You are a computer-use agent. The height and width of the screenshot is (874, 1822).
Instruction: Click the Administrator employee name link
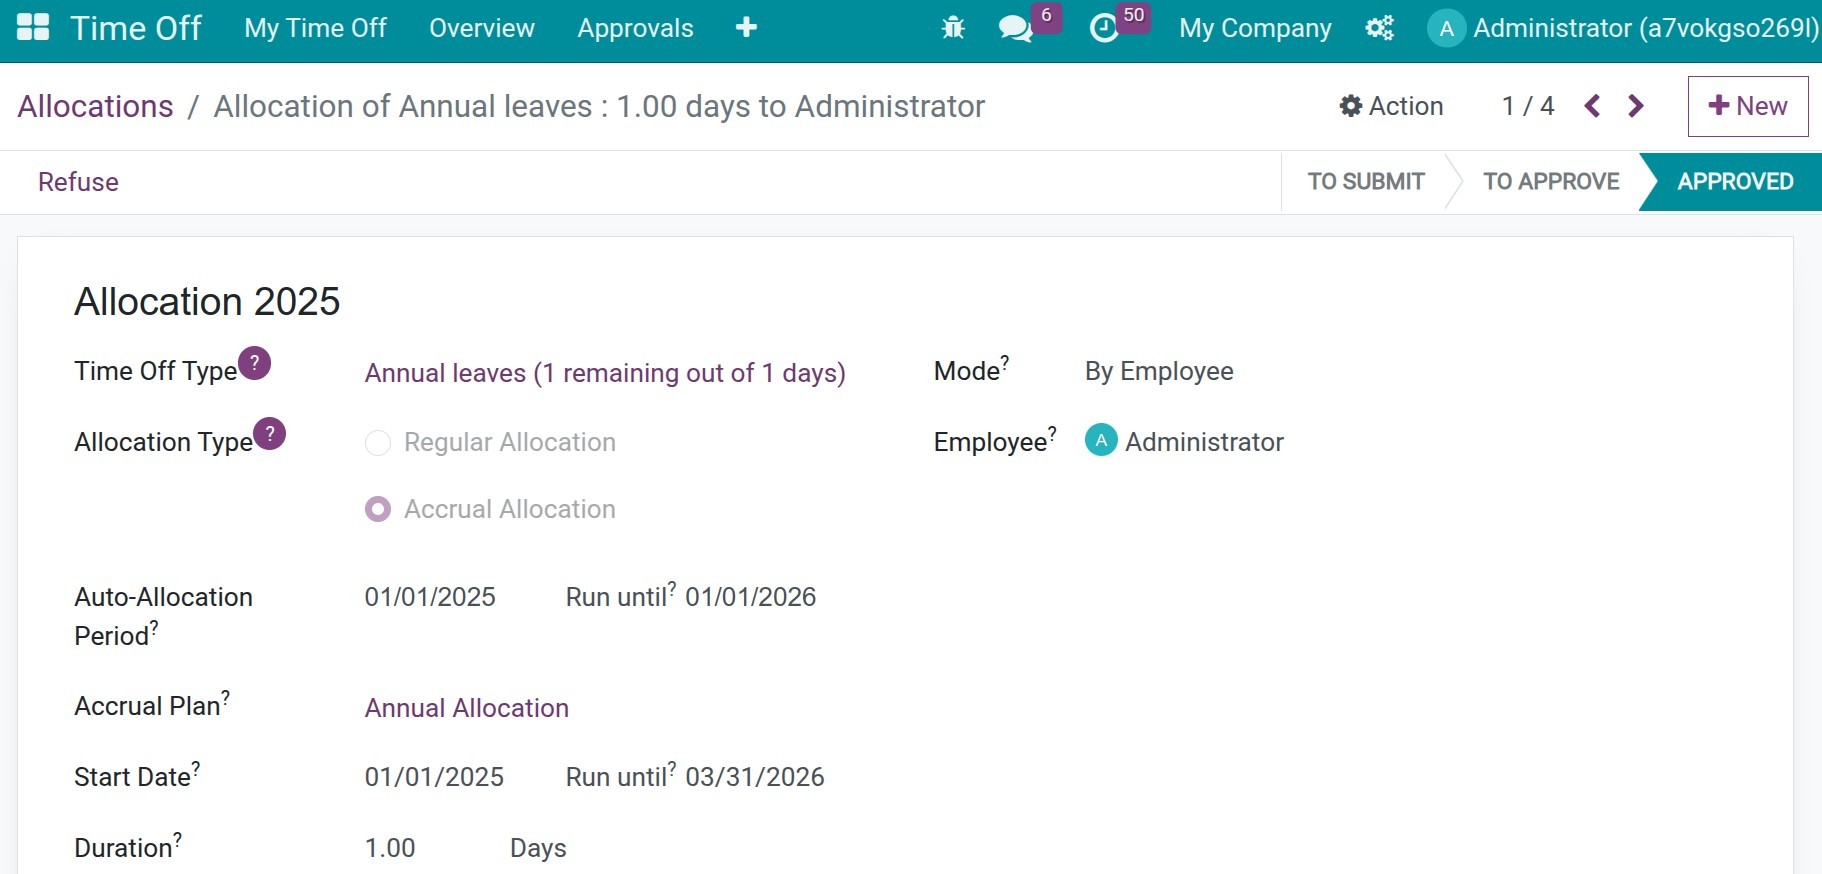tap(1204, 442)
